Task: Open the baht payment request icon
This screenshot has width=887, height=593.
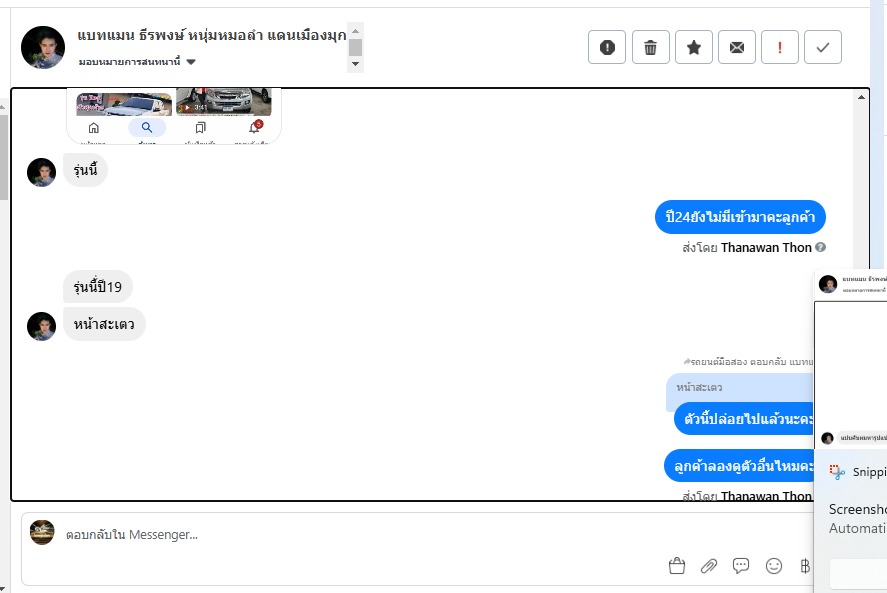Action: coord(805,565)
